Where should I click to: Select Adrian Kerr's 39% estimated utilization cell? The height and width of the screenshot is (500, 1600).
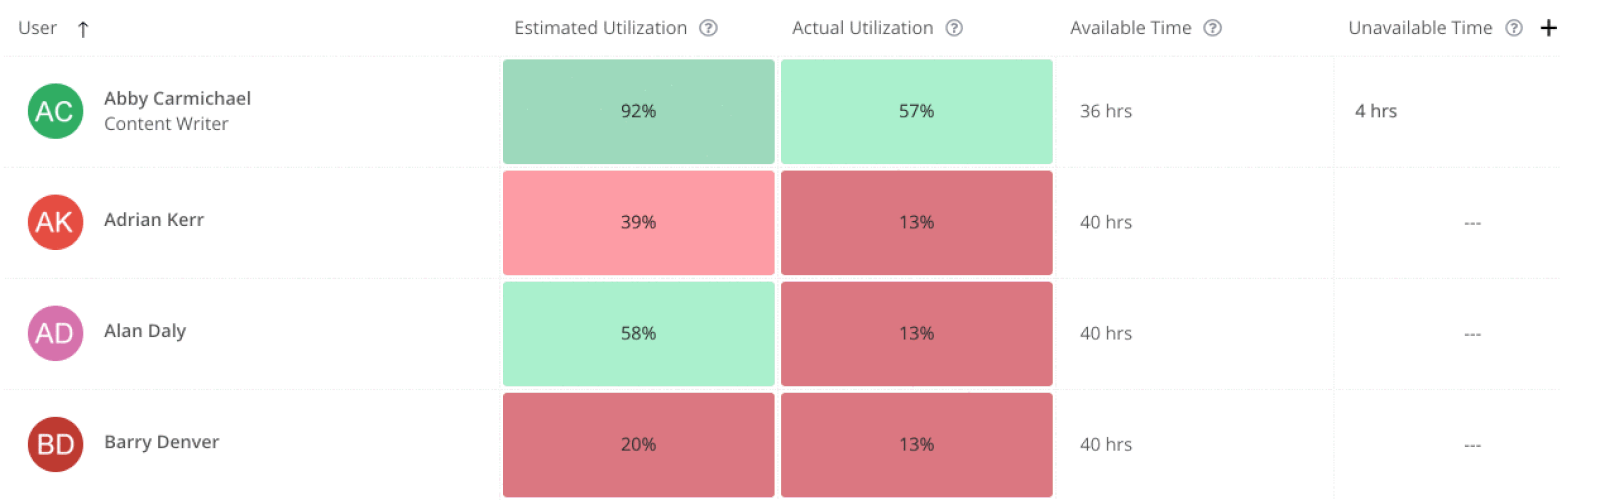click(x=638, y=222)
